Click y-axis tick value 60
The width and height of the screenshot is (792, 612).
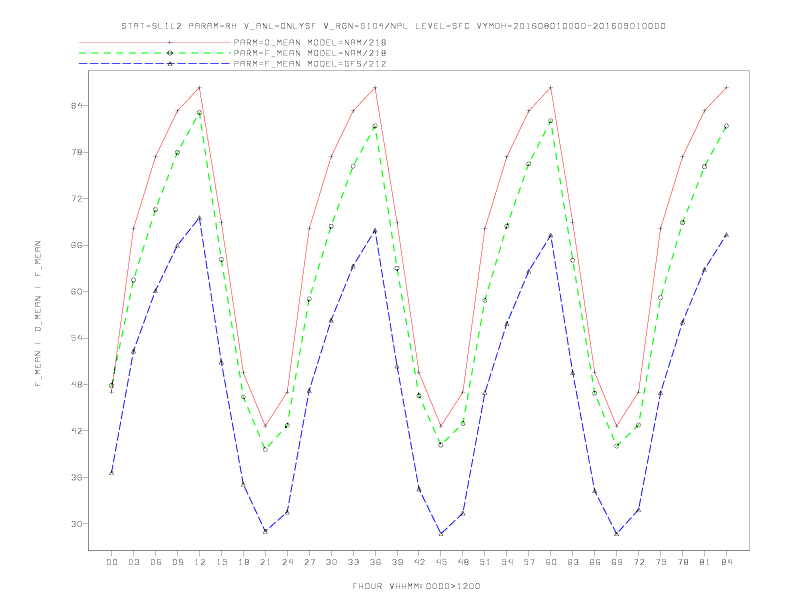point(76,291)
